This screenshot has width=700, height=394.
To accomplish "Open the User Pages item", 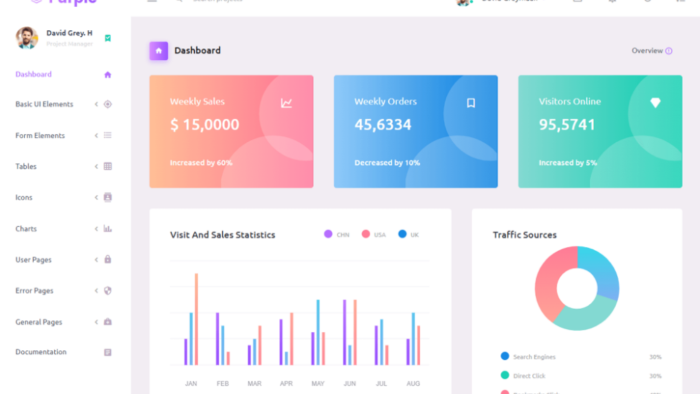I will tap(33, 260).
